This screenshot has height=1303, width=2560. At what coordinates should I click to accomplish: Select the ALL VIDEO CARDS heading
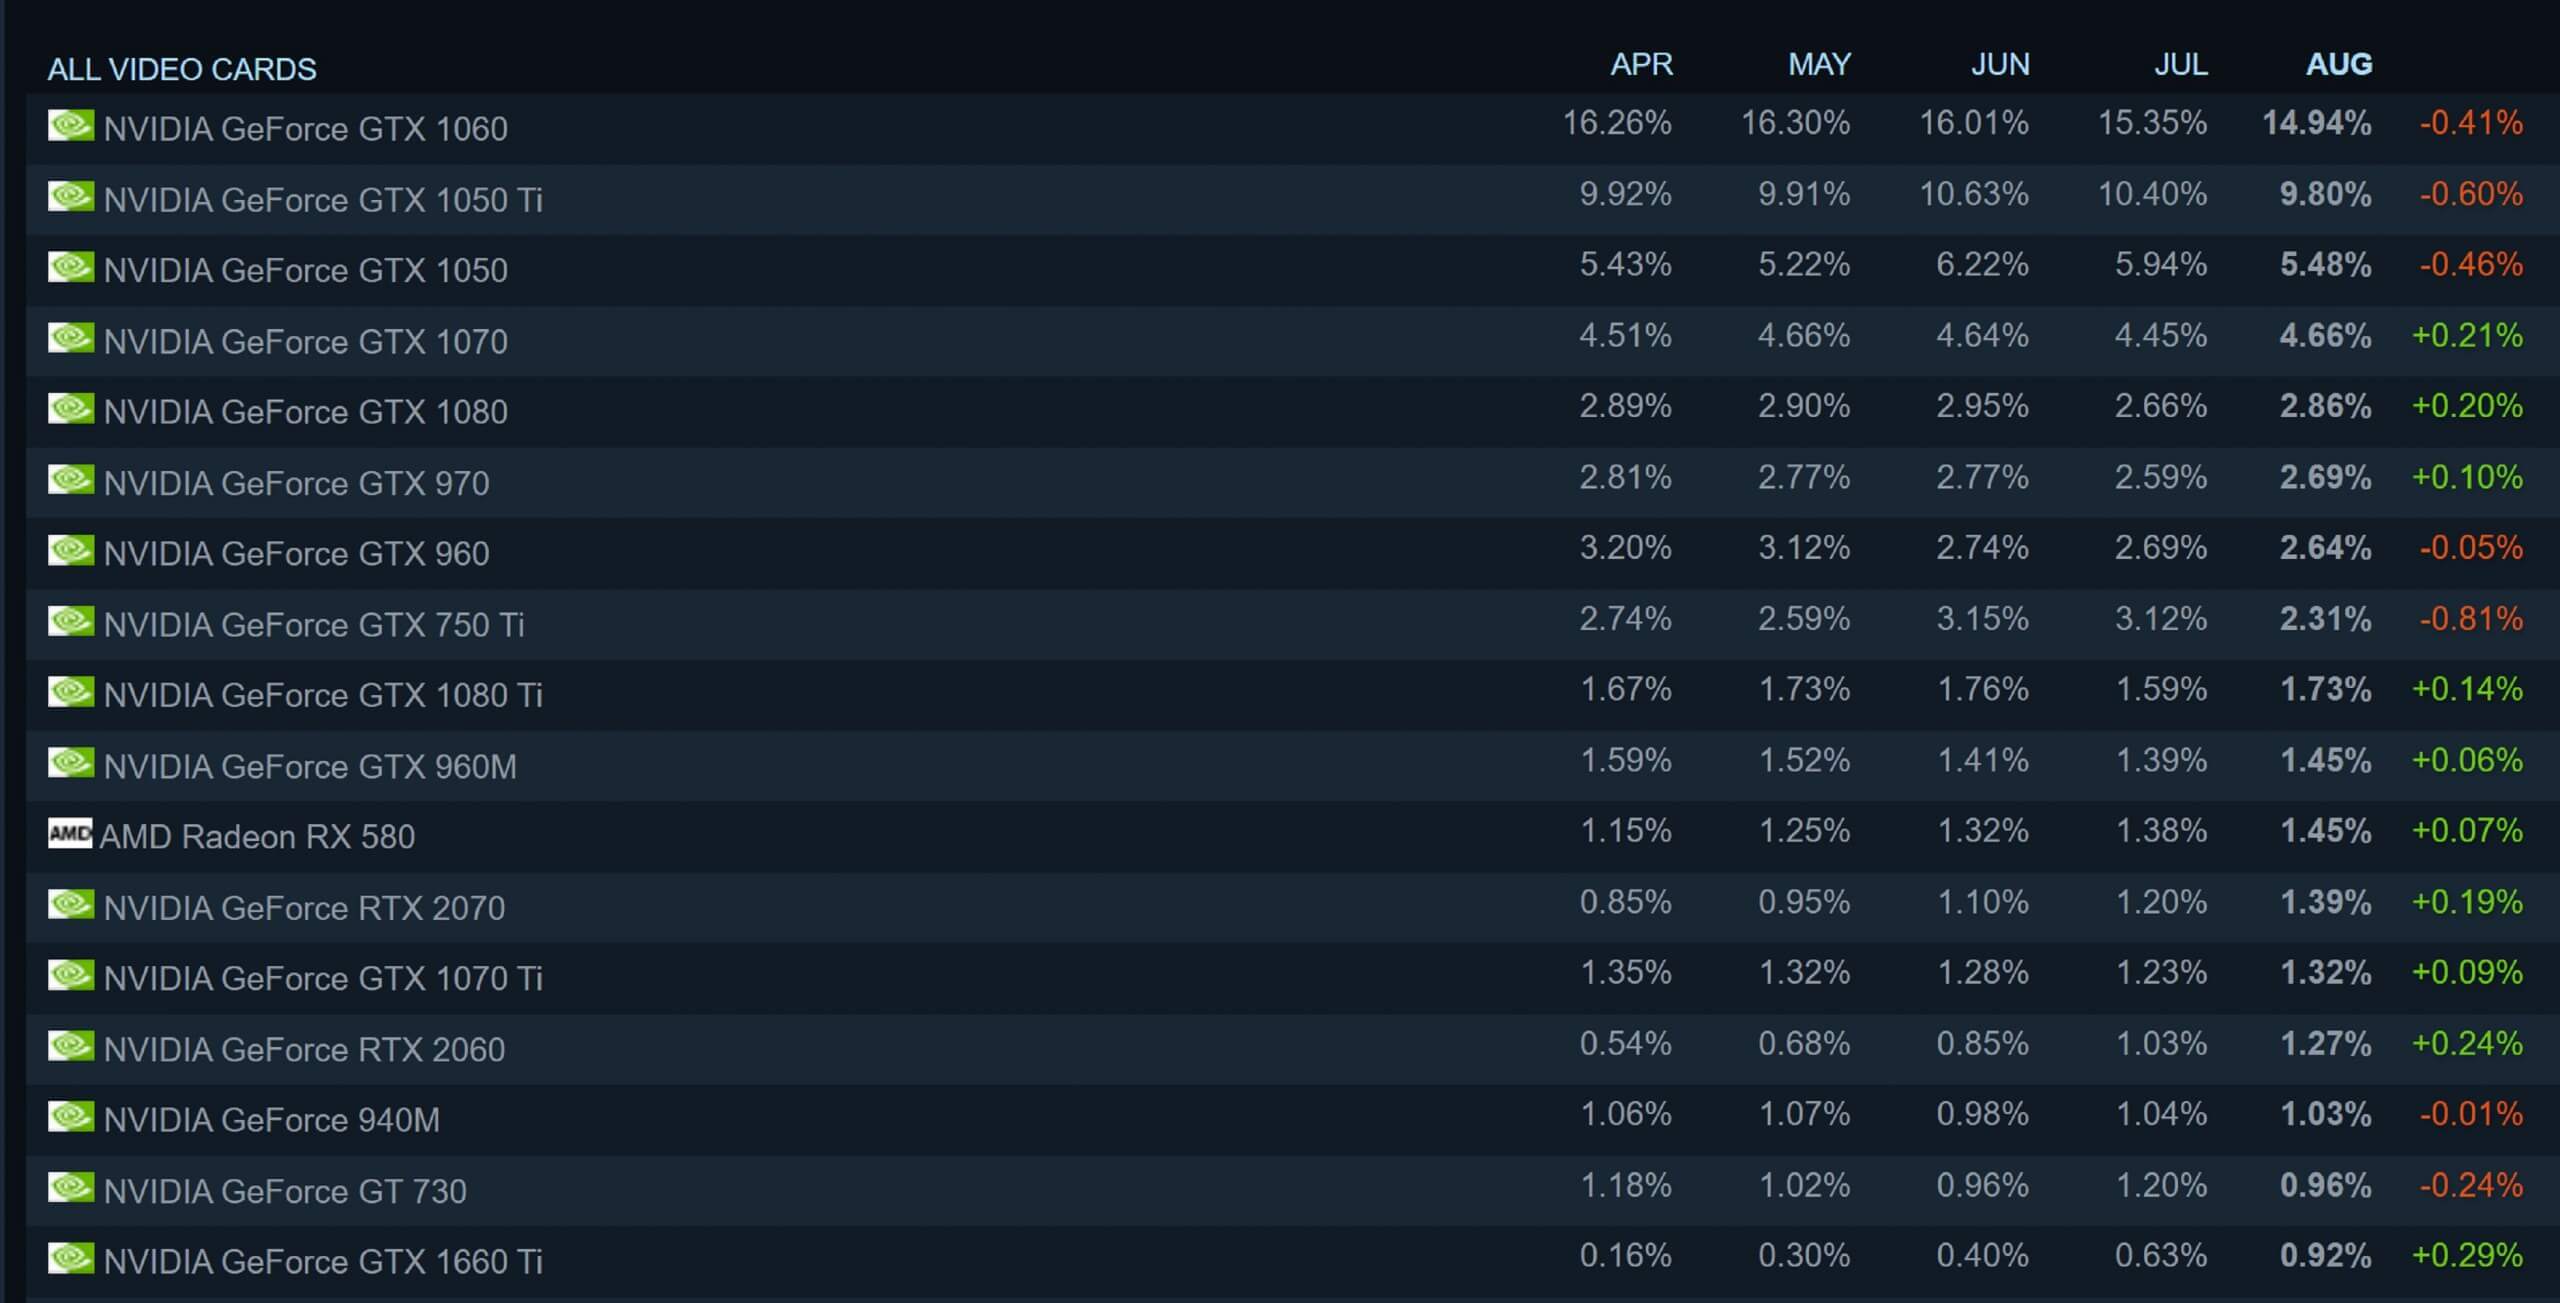pyautogui.click(x=182, y=69)
